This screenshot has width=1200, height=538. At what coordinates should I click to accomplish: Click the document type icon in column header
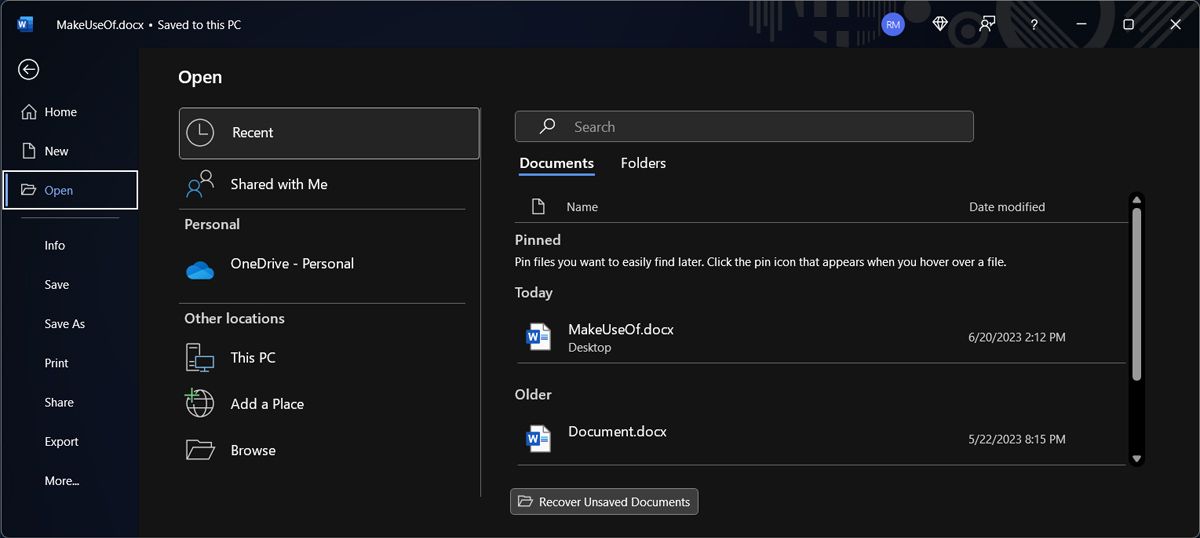pyautogui.click(x=538, y=207)
